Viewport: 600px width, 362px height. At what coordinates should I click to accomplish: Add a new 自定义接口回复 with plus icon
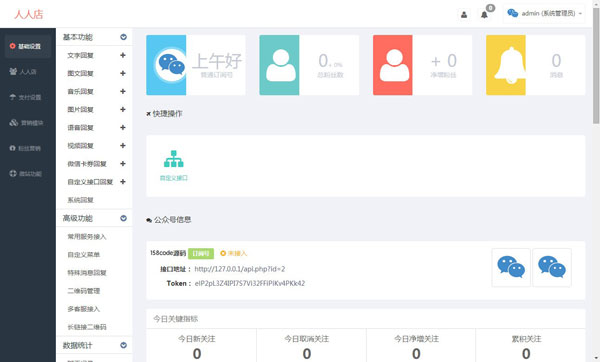coord(123,182)
